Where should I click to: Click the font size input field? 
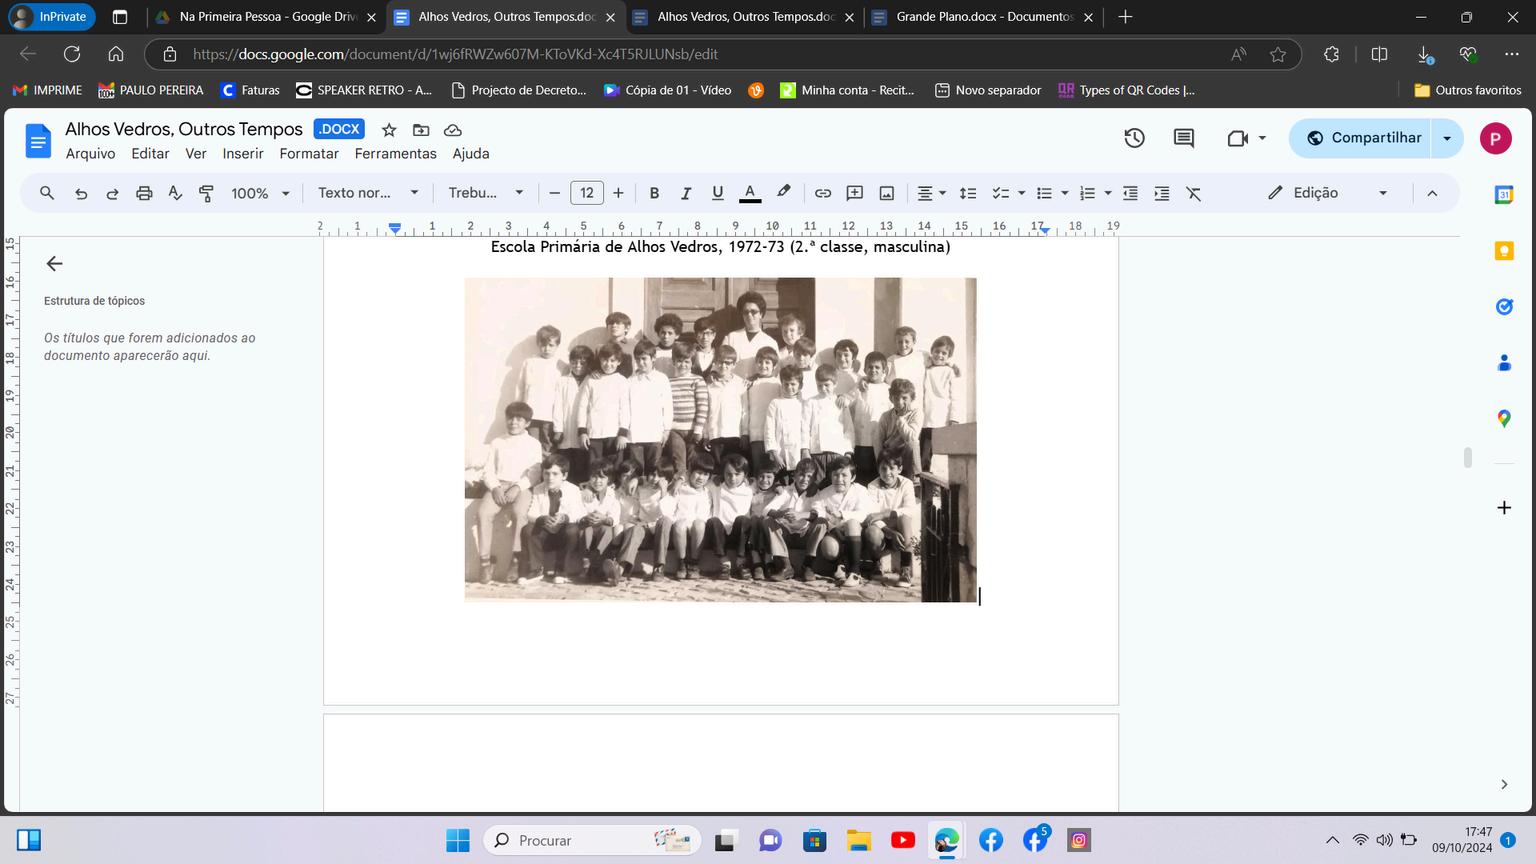(587, 193)
